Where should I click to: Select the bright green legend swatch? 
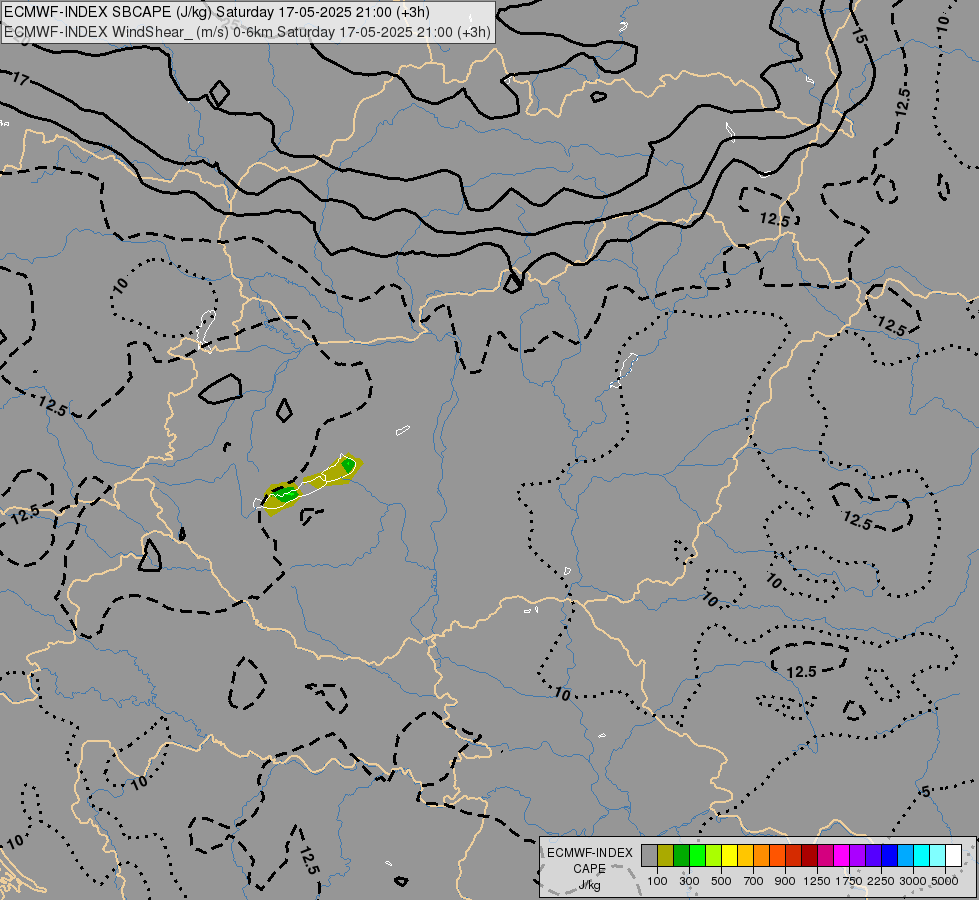click(697, 855)
